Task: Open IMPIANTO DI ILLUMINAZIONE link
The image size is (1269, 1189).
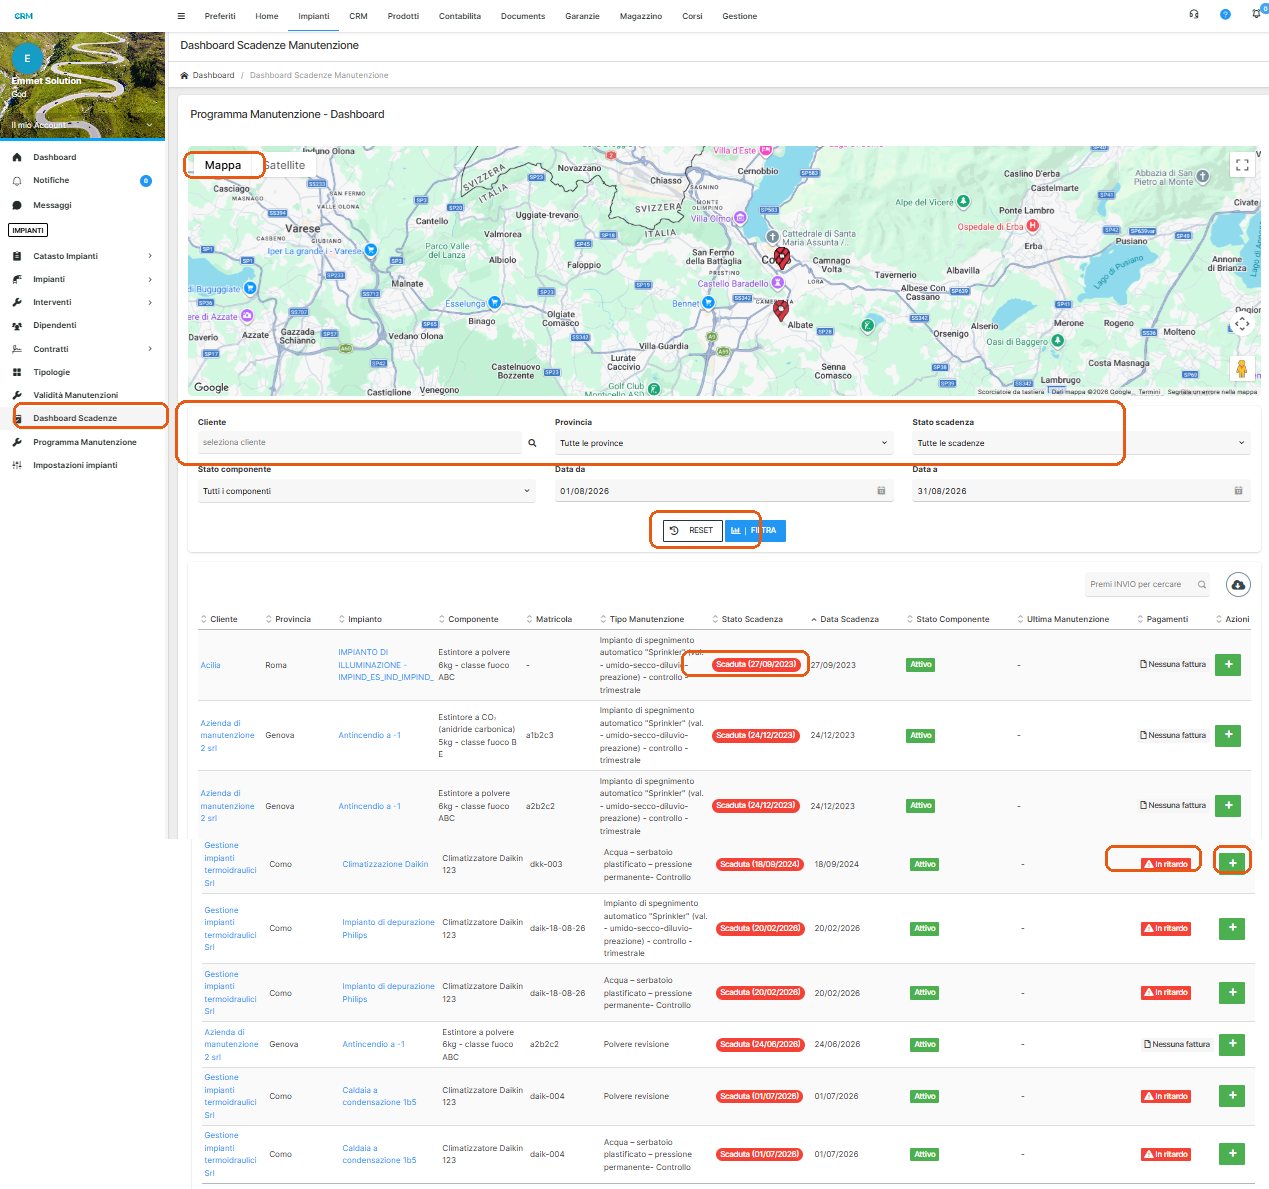Action: click(384, 665)
